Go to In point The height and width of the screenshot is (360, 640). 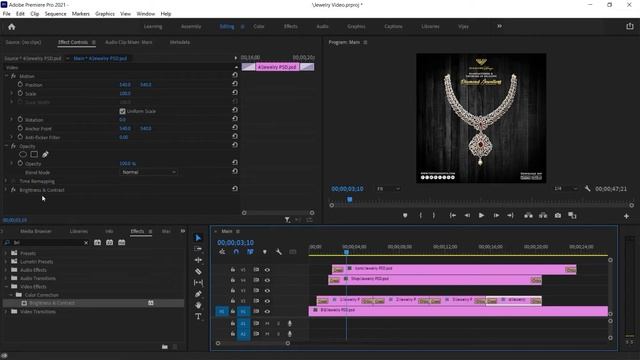[452, 216]
